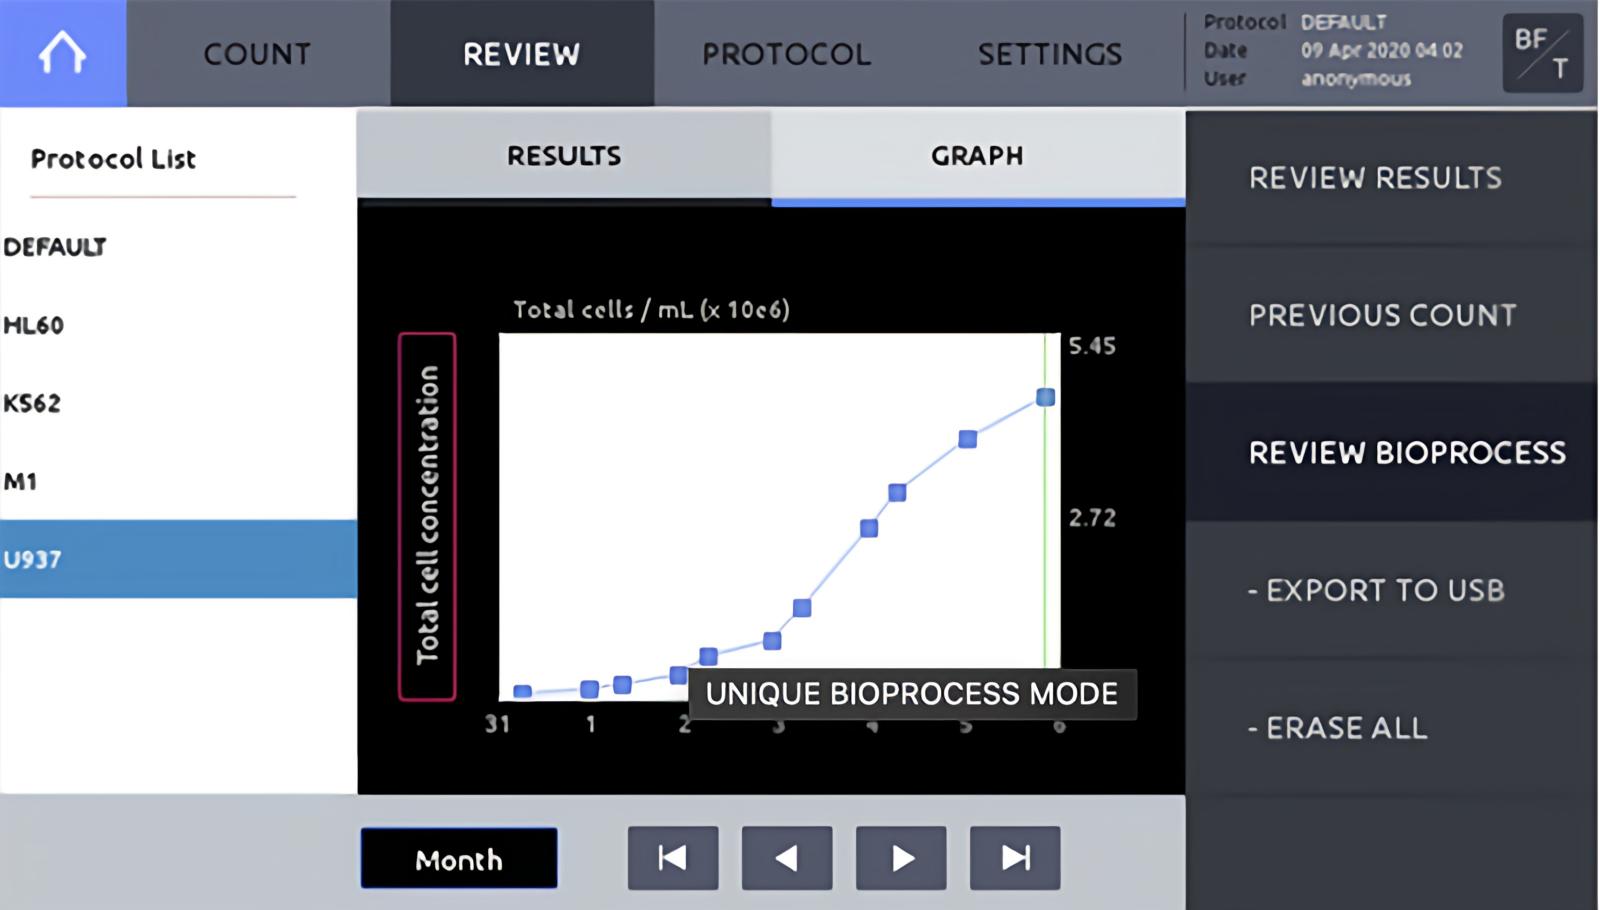Open the COUNT tab
Viewport: 1600px width, 910px height.
(258, 53)
